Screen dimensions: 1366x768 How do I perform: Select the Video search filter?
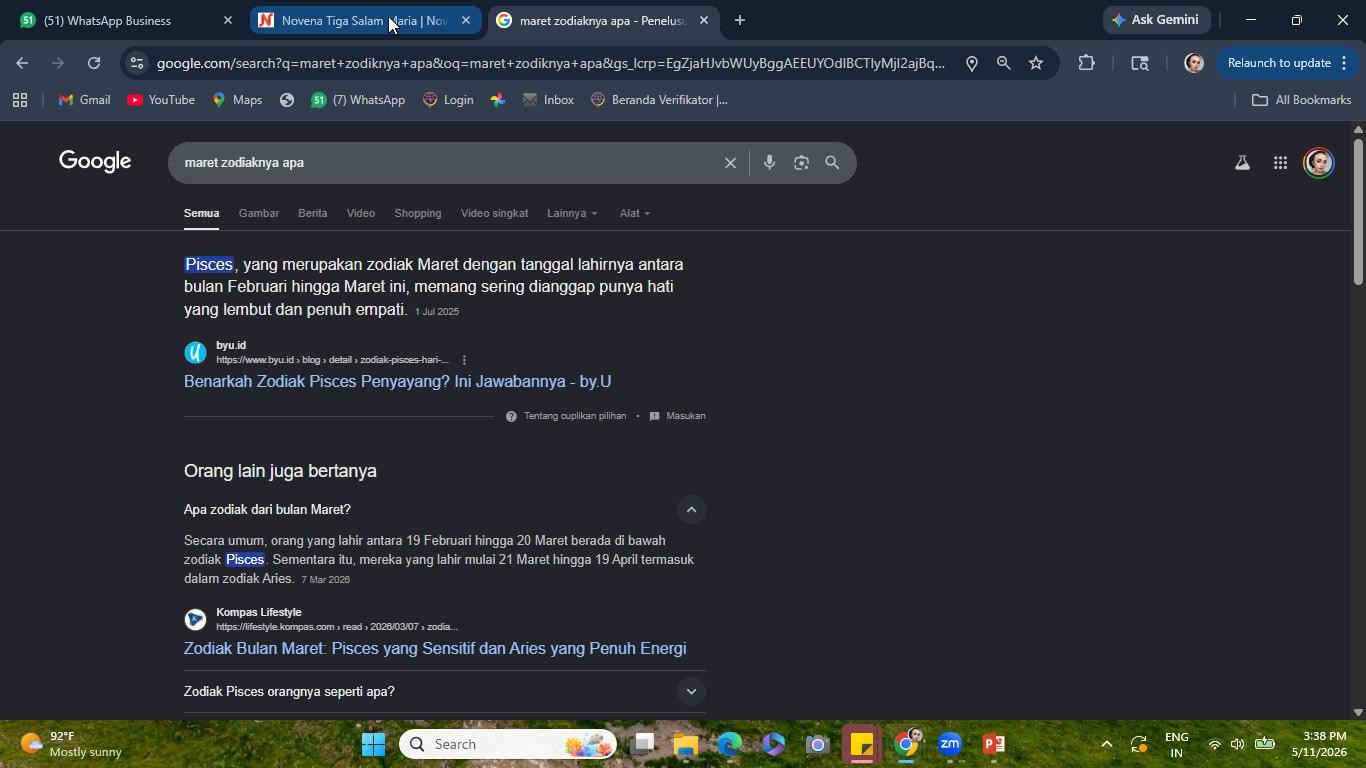pyautogui.click(x=361, y=213)
